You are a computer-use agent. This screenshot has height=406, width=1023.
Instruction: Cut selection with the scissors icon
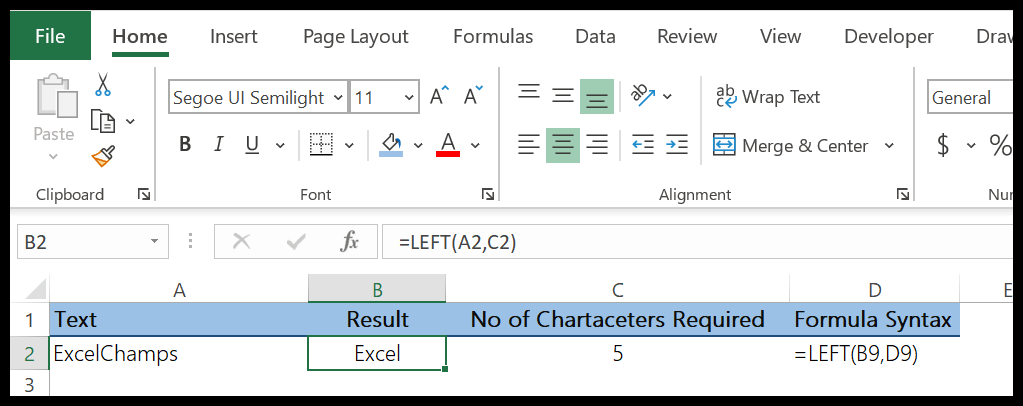click(102, 85)
